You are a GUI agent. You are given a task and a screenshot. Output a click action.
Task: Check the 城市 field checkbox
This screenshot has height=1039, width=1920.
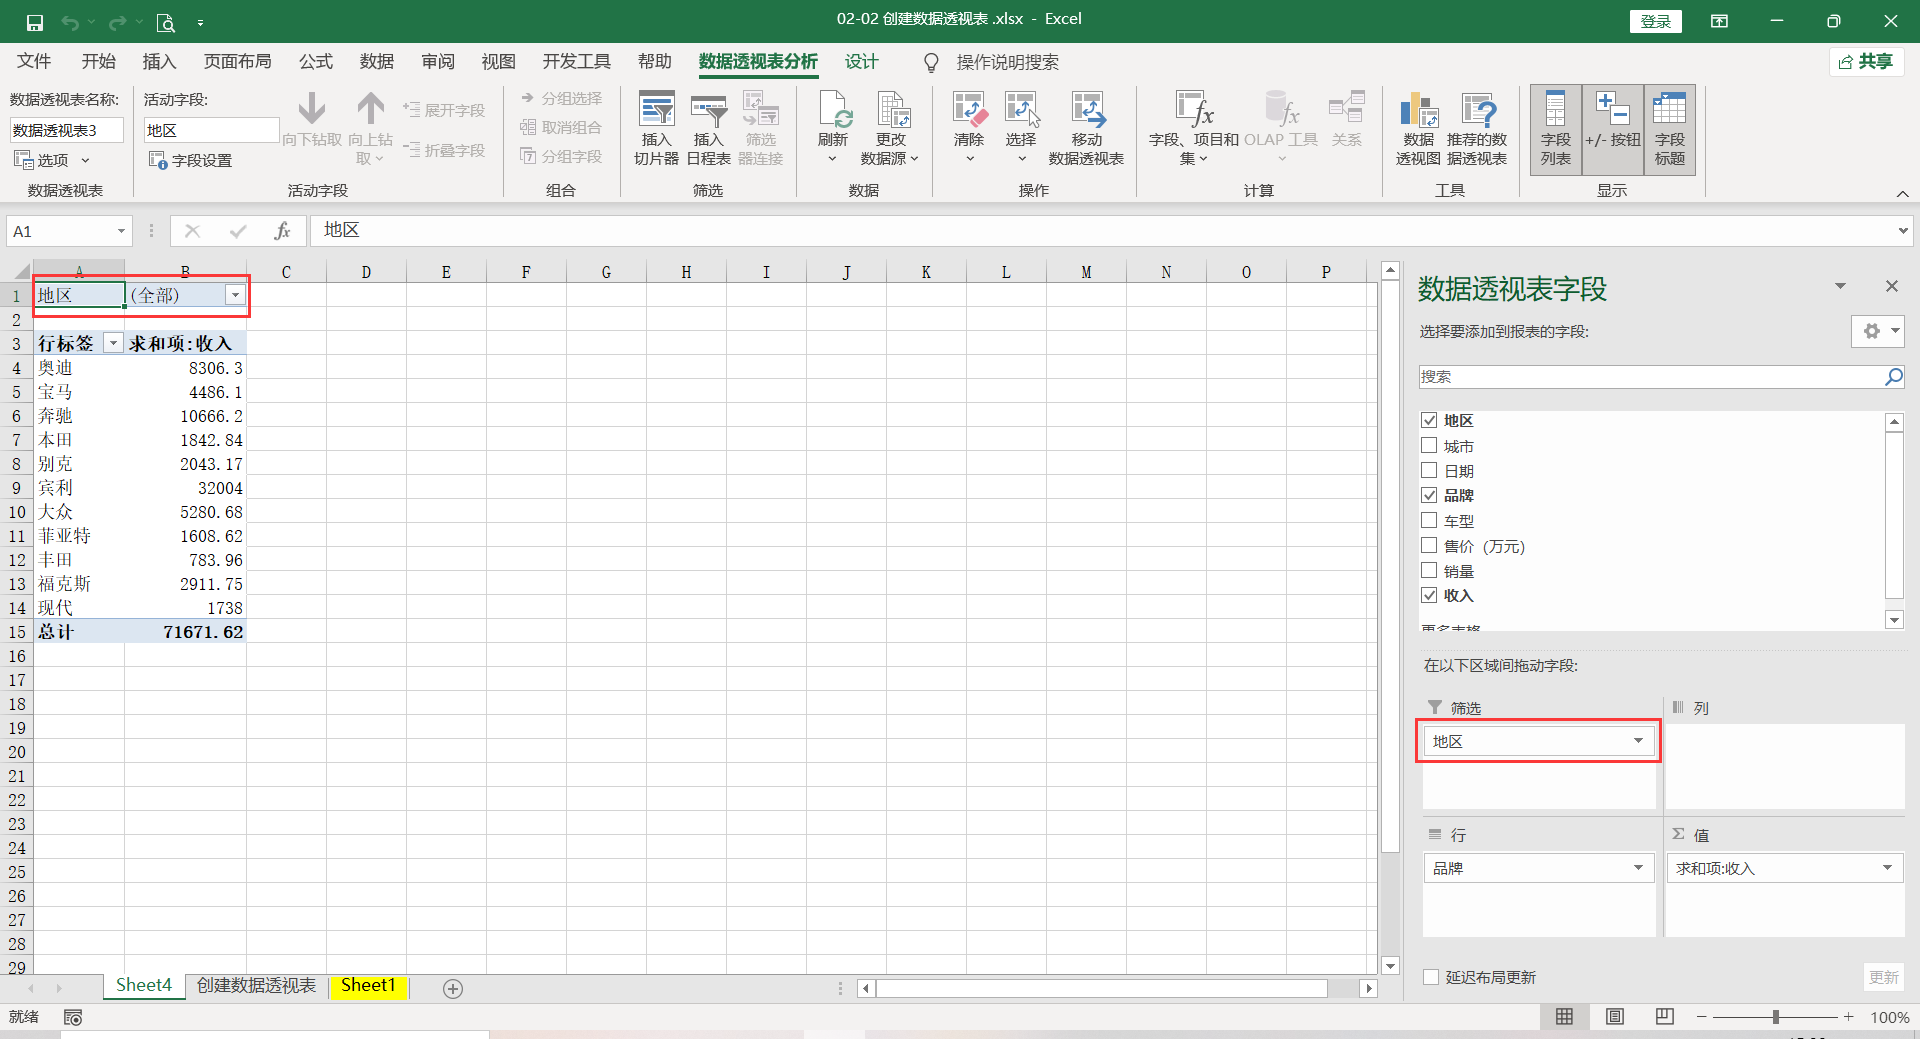point(1429,446)
